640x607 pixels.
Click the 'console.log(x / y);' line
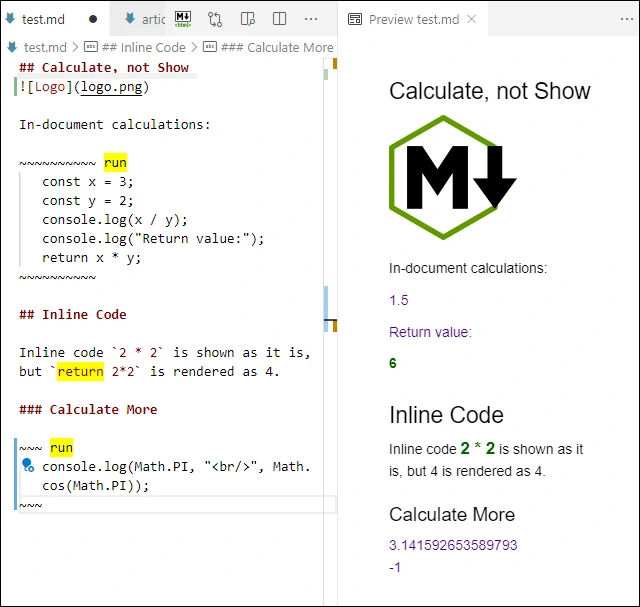click(x=115, y=220)
